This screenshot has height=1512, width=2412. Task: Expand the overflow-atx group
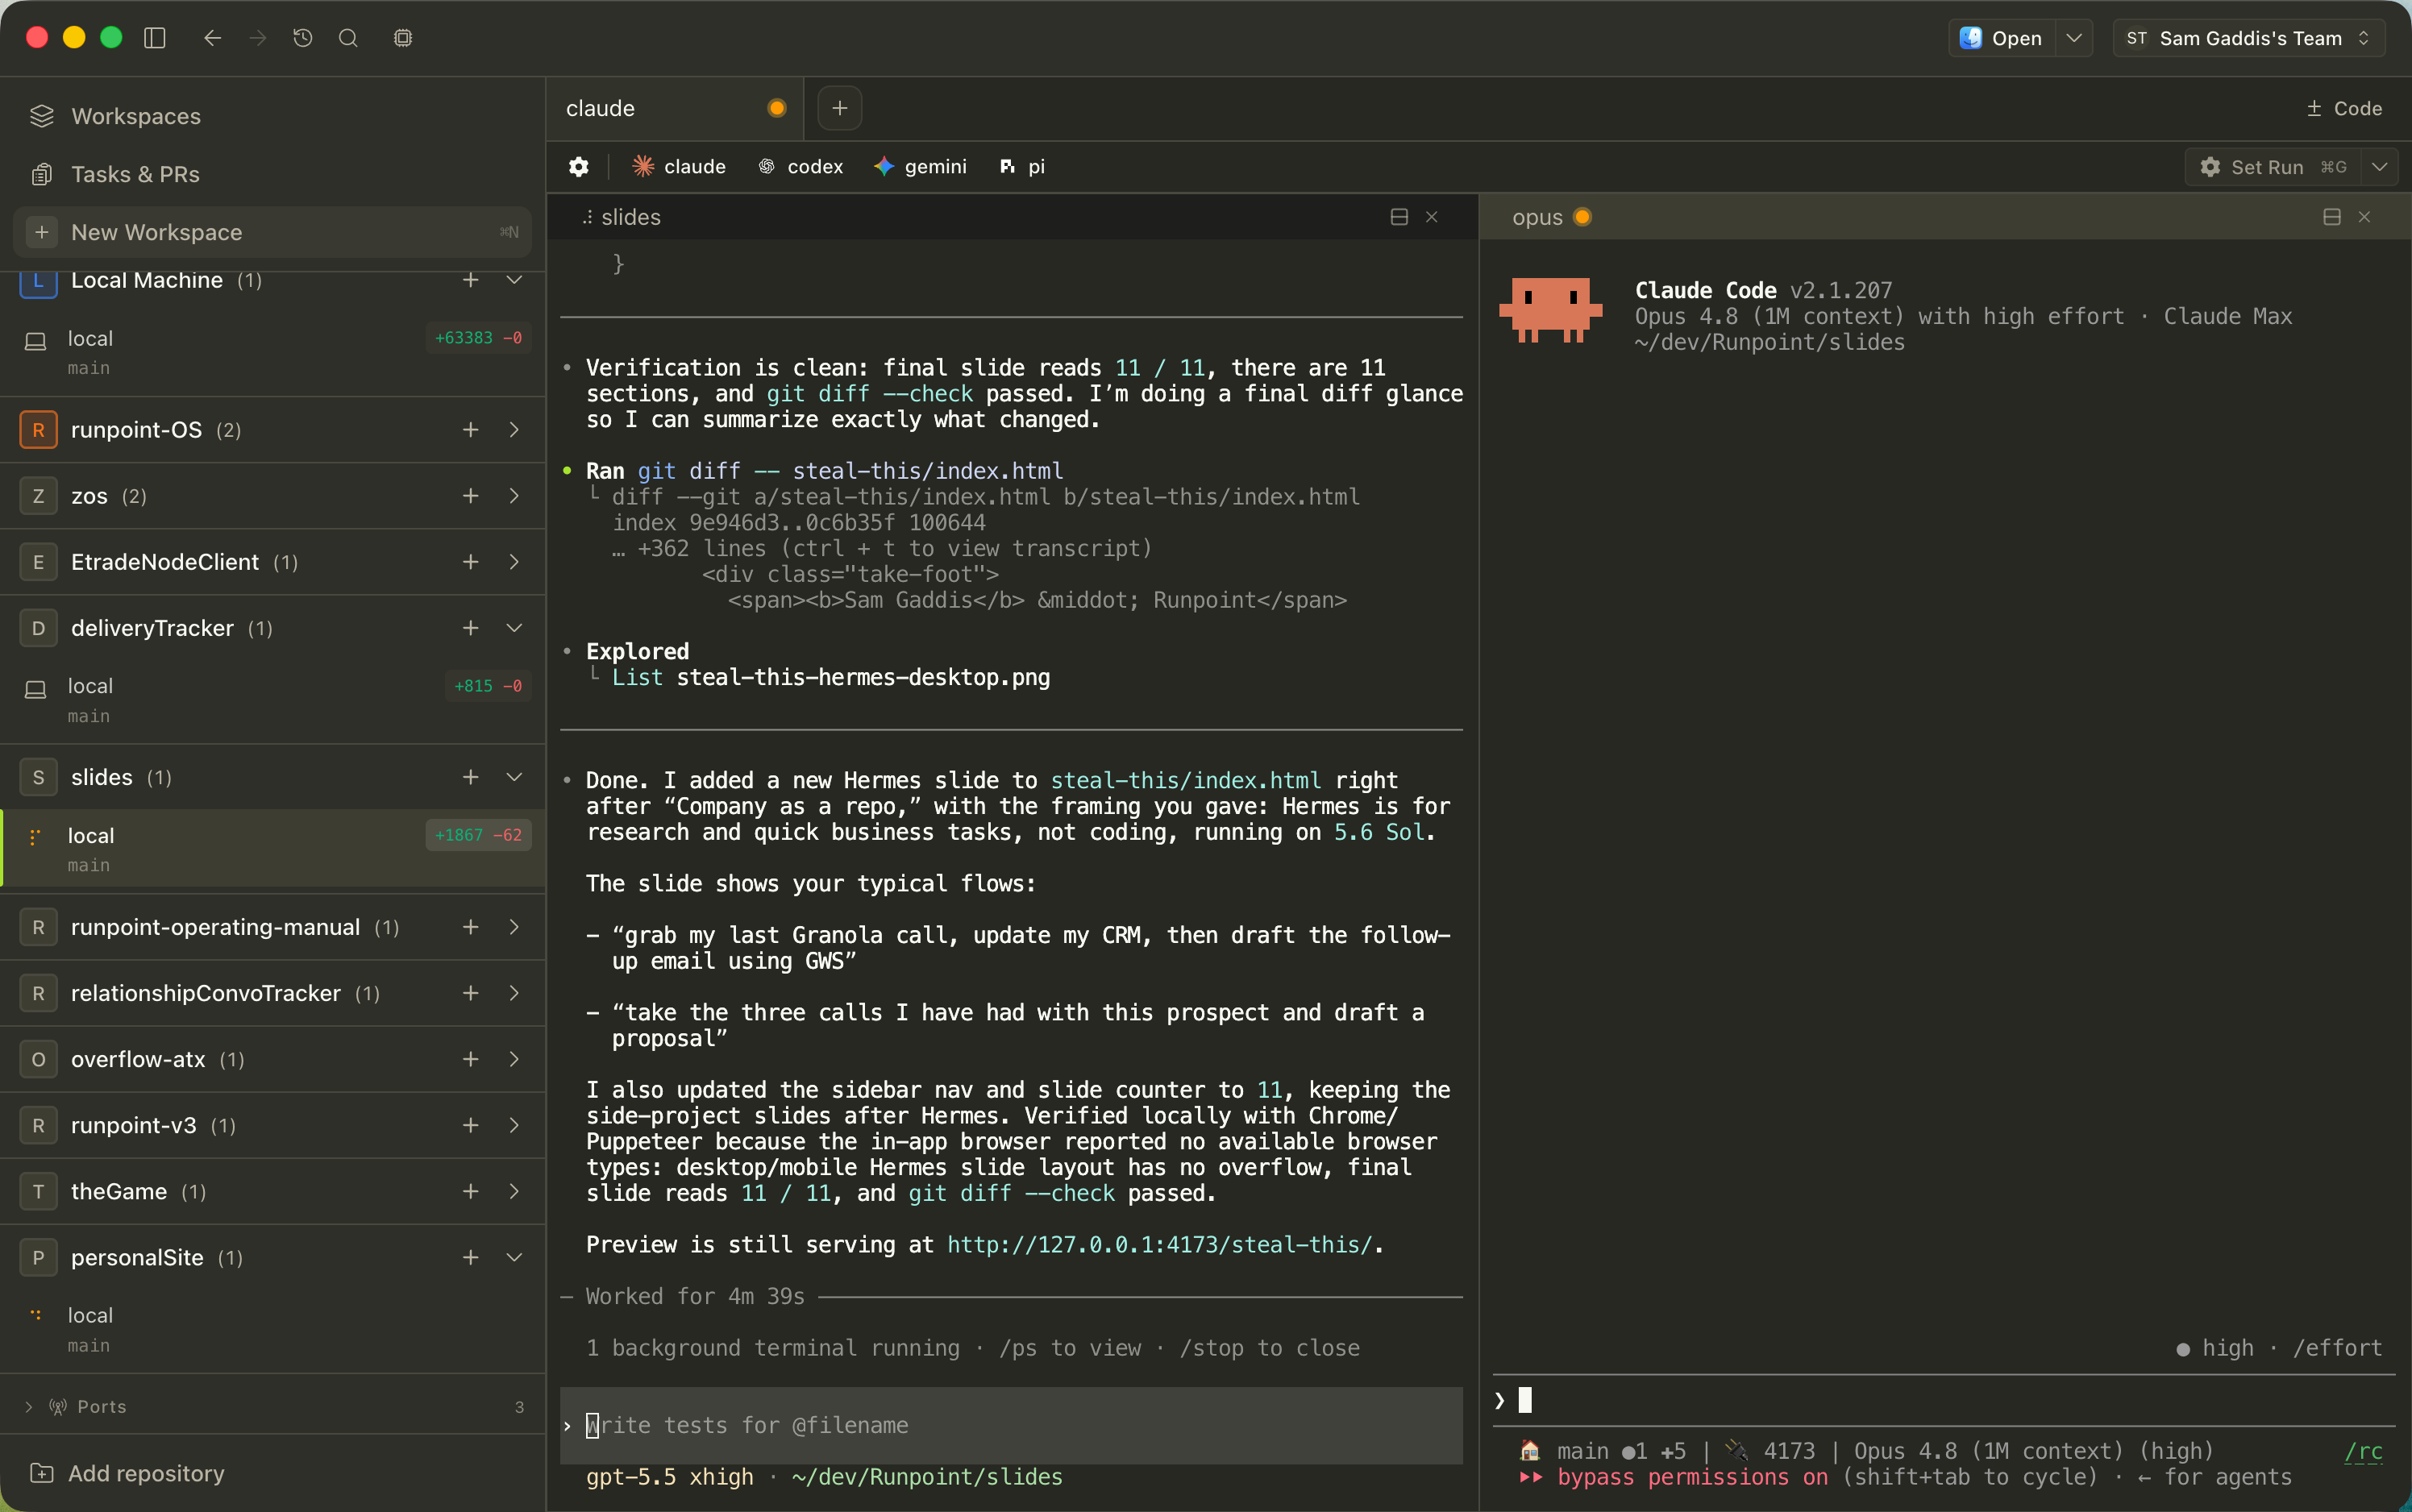point(514,1059)
